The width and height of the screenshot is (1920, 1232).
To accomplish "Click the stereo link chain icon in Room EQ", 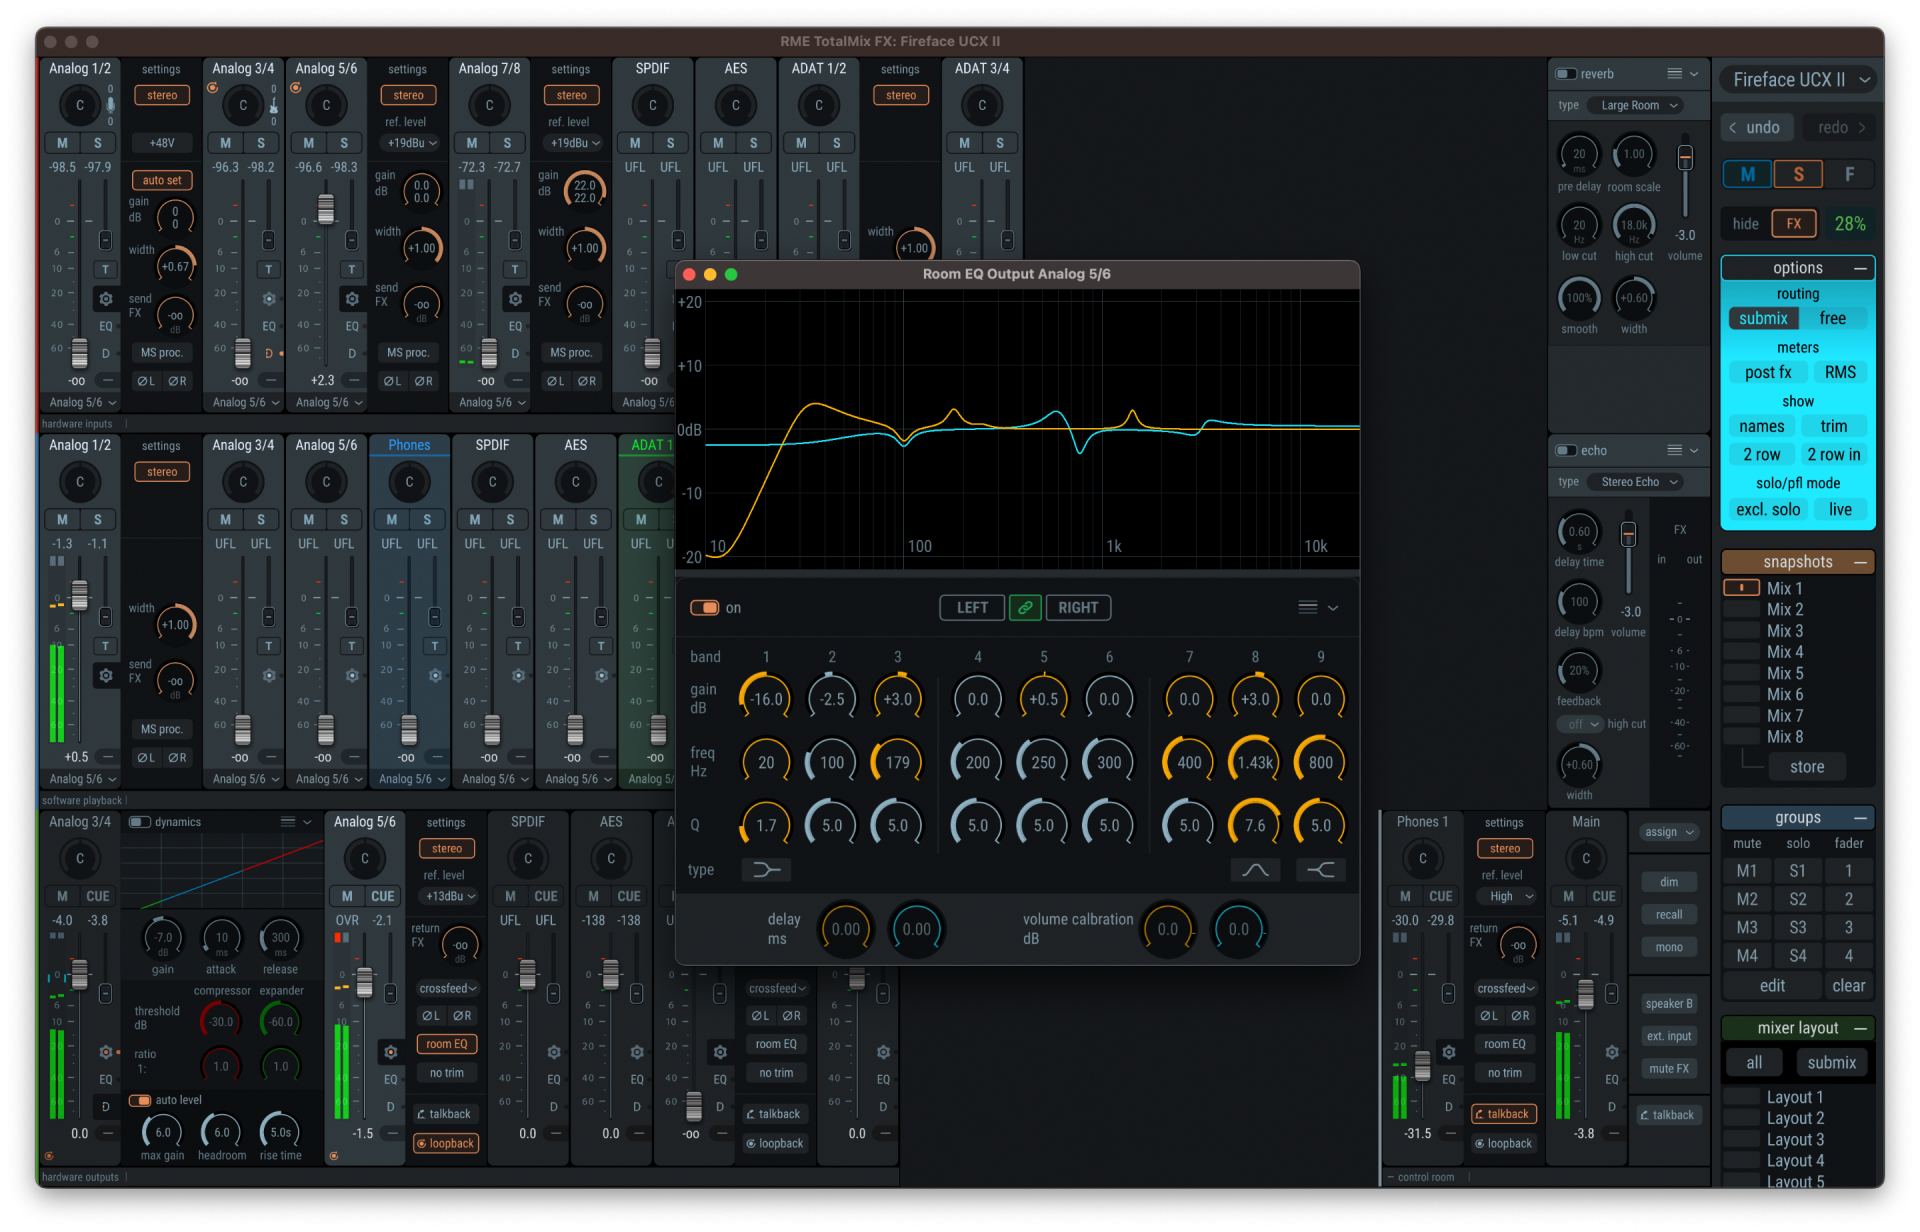I will 1025,607.
